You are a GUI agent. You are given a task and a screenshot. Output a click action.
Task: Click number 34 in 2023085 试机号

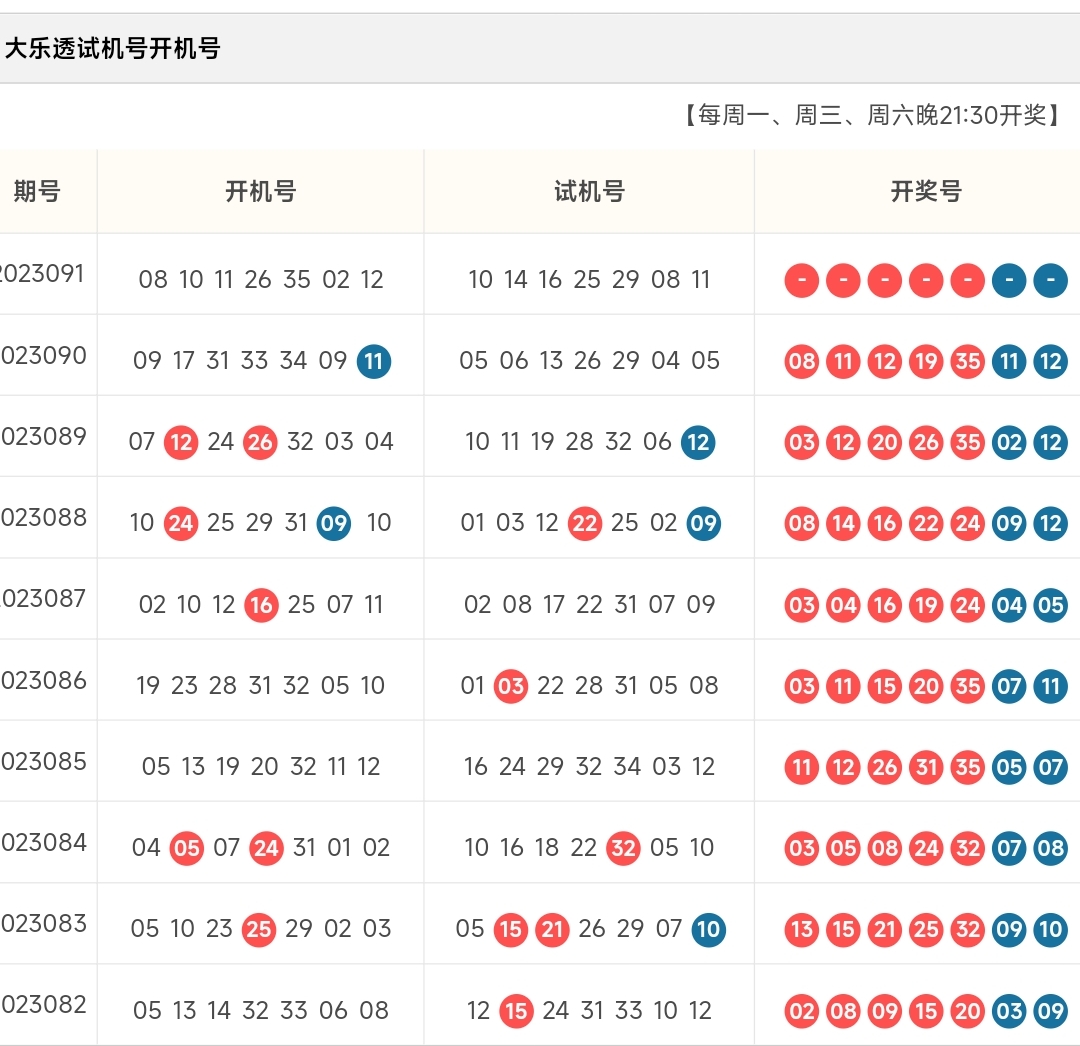point(627,766)
